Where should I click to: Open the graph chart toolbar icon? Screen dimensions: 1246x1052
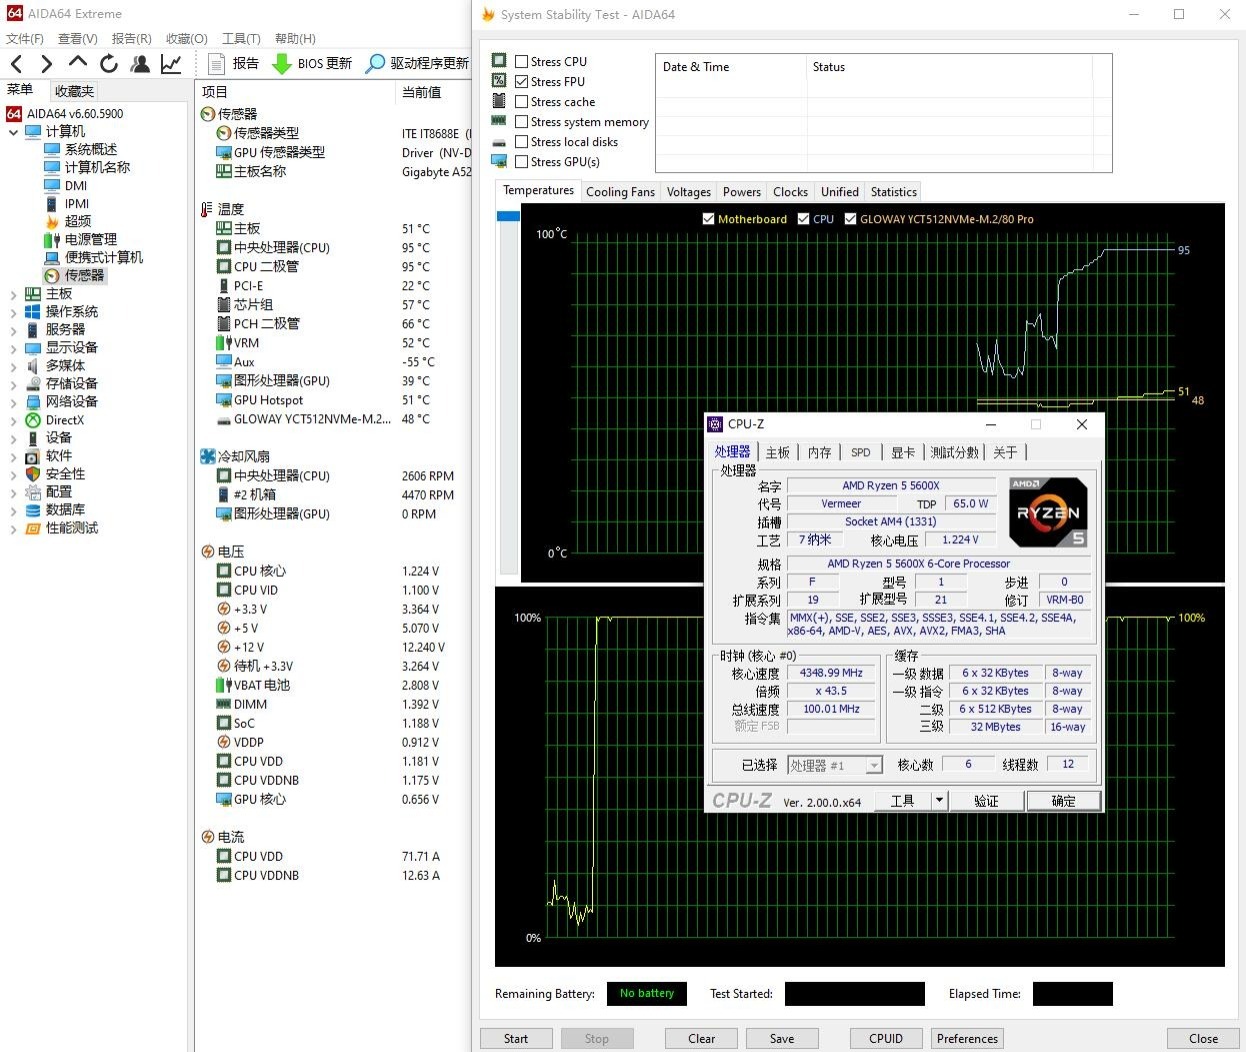pyautogui.click(x=171, y=64)
